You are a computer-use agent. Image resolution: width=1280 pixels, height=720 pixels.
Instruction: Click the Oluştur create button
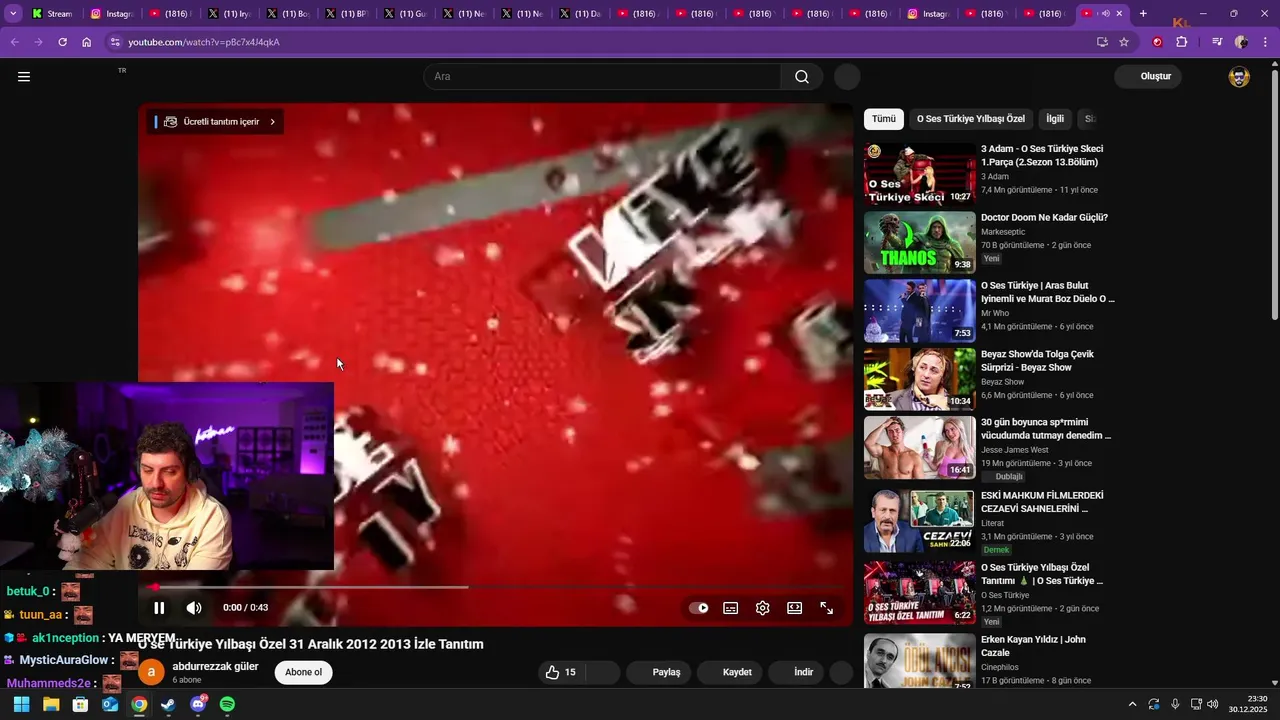click(1148, 77)
